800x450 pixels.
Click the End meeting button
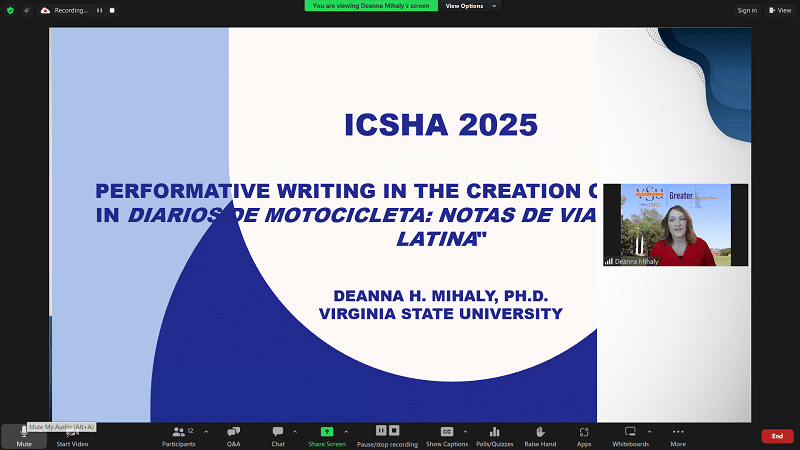click(777, 436)
